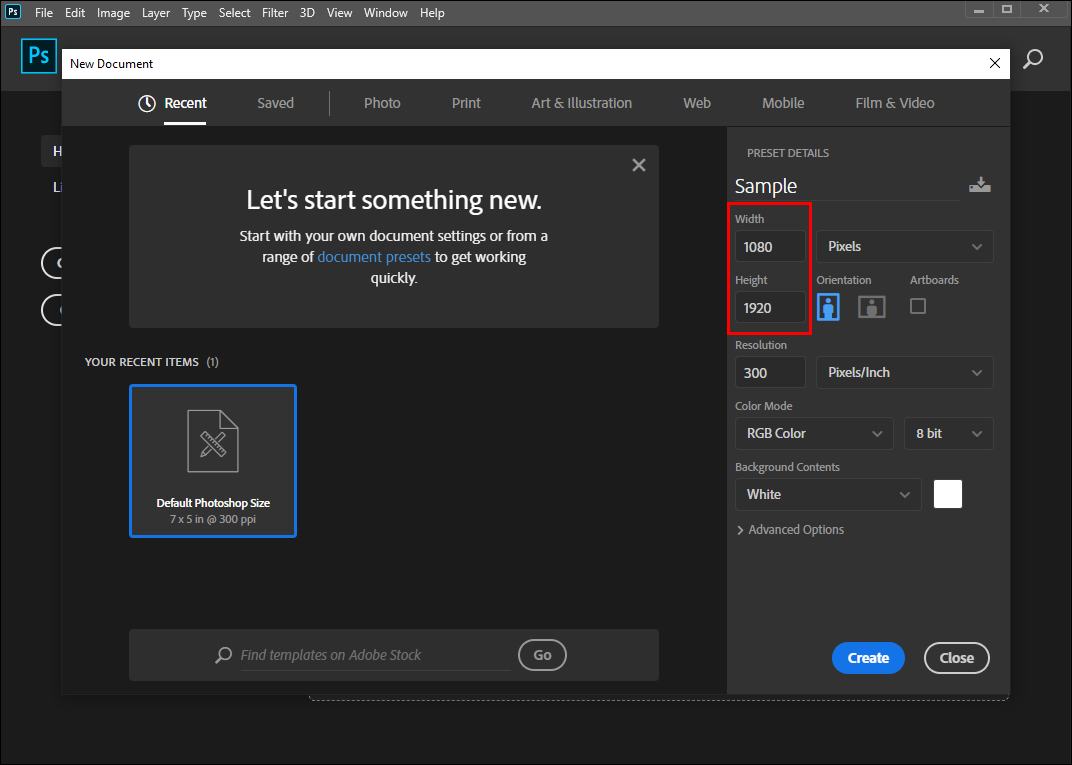Click the Adobe Stock search magnifier icon
This screenshot has width=1072, height=765.
click(x=223, y=655)
